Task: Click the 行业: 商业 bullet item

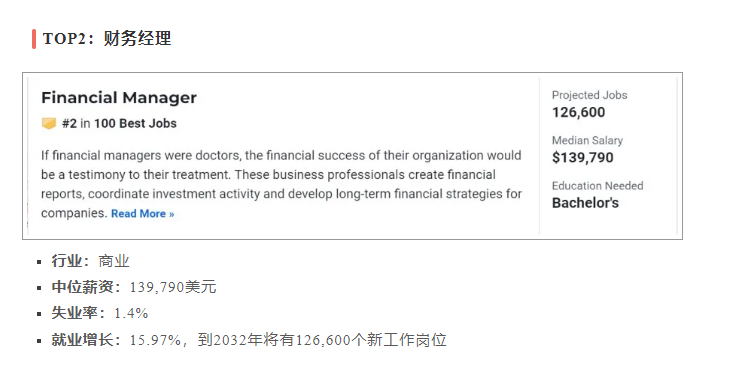Action: coord(91,261)
